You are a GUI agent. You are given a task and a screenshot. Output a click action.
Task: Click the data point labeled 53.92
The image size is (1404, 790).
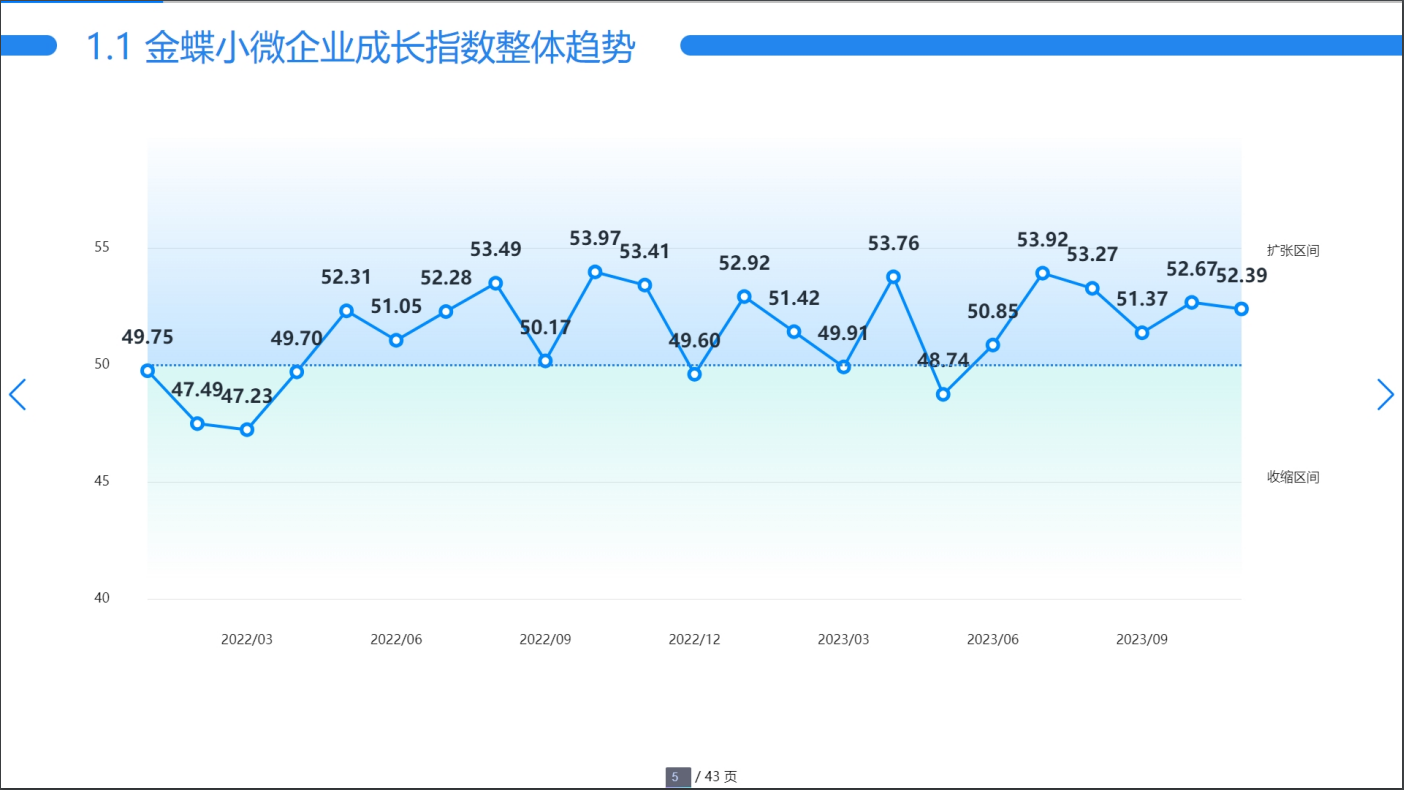pos(1043,273)
